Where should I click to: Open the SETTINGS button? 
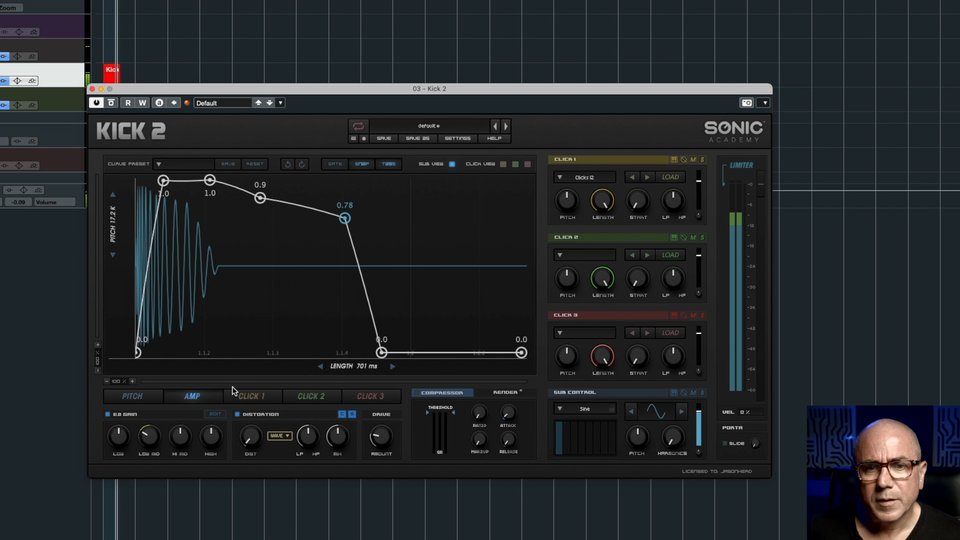coord(457,138)
